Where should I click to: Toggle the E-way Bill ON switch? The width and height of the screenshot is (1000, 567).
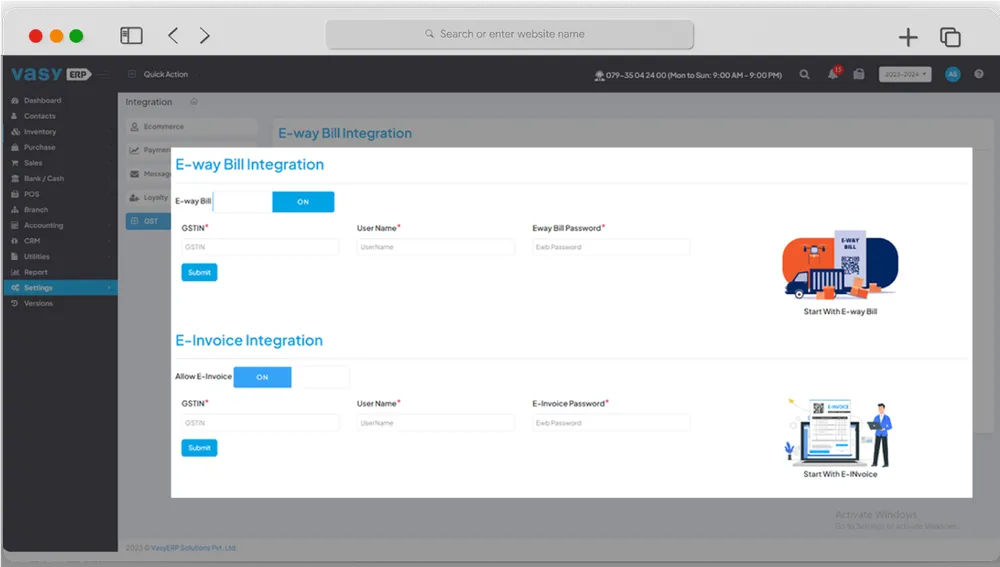coord(303,202)
